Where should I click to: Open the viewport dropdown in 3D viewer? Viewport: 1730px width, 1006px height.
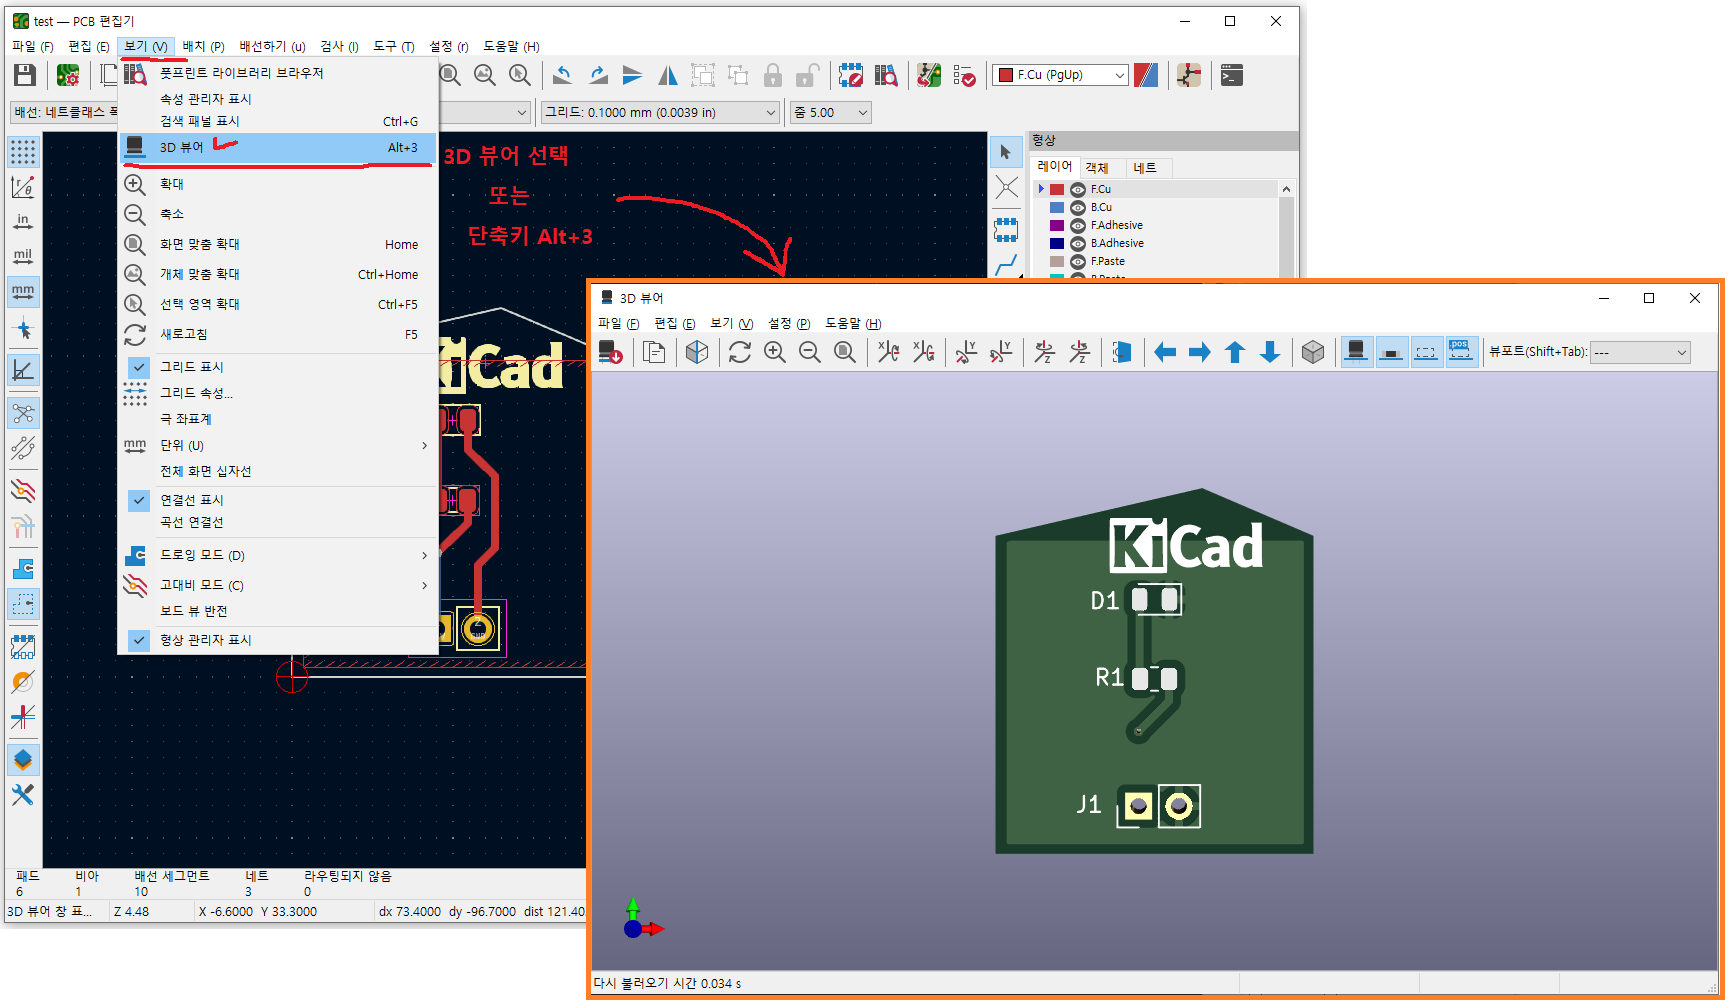click(x=1641, y=352)
